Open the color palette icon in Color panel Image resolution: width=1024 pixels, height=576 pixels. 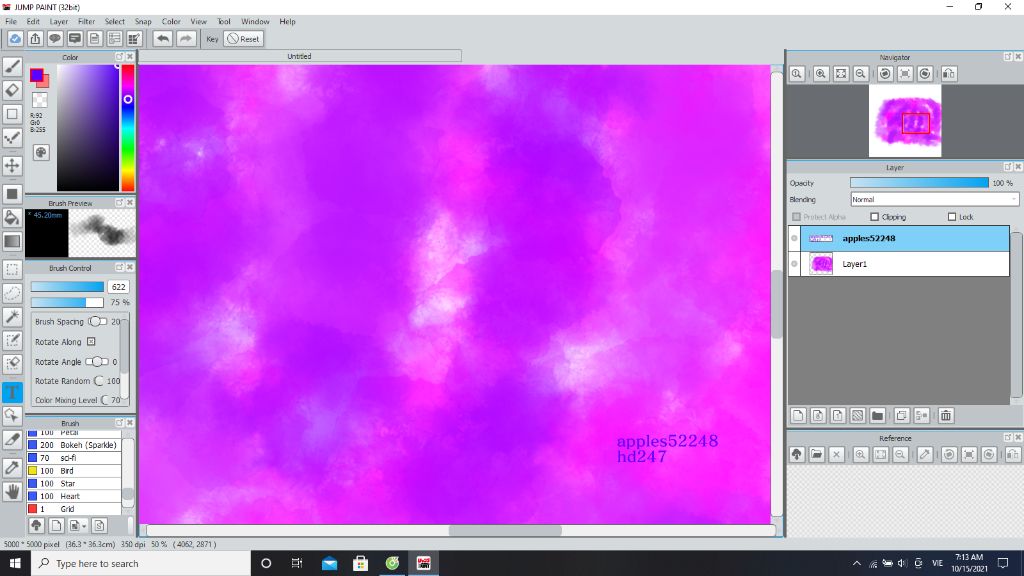(40, 152)
